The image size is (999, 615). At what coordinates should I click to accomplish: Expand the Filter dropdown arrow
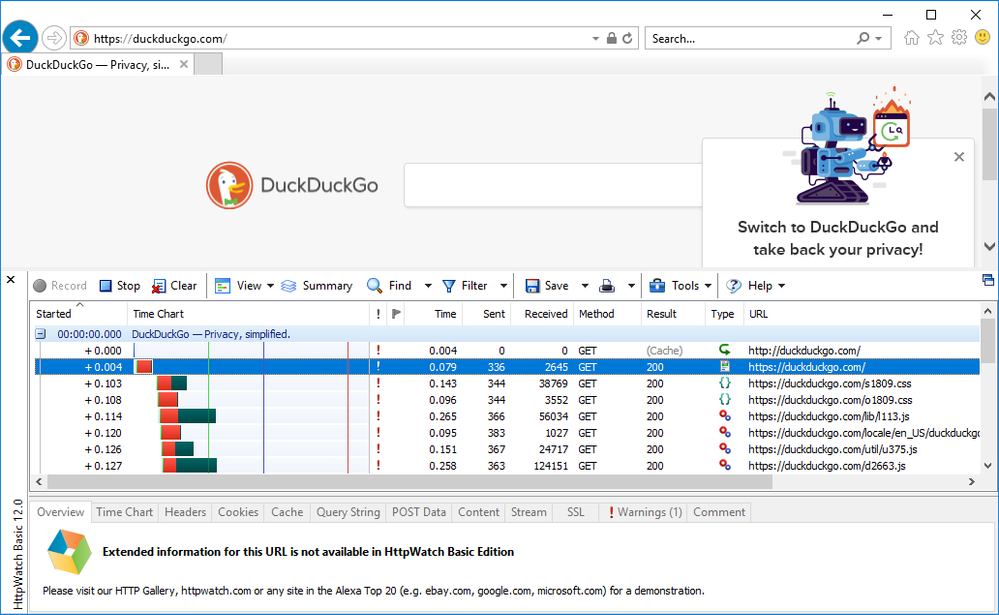503,286
